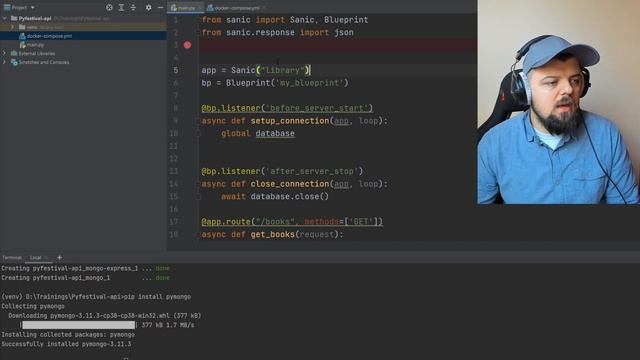Click 'database' after global keyword
The image size is (640, 360).
[x=275, y=133]
